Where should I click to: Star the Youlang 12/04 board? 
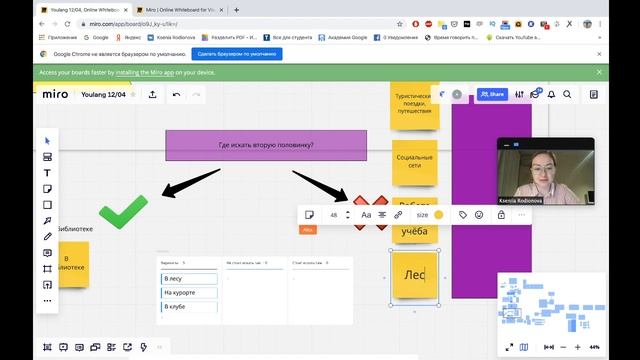click(133, 94)
